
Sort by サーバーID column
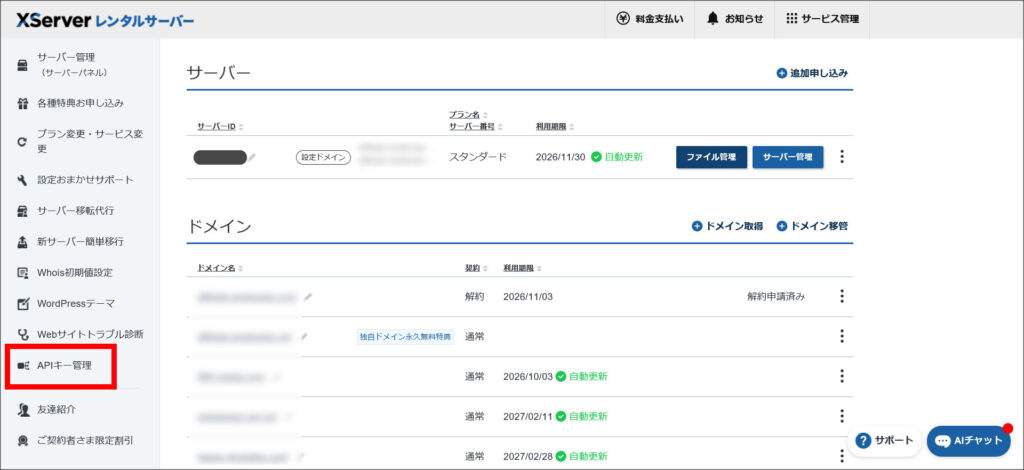pyautogui.click(x=220, y=126)
